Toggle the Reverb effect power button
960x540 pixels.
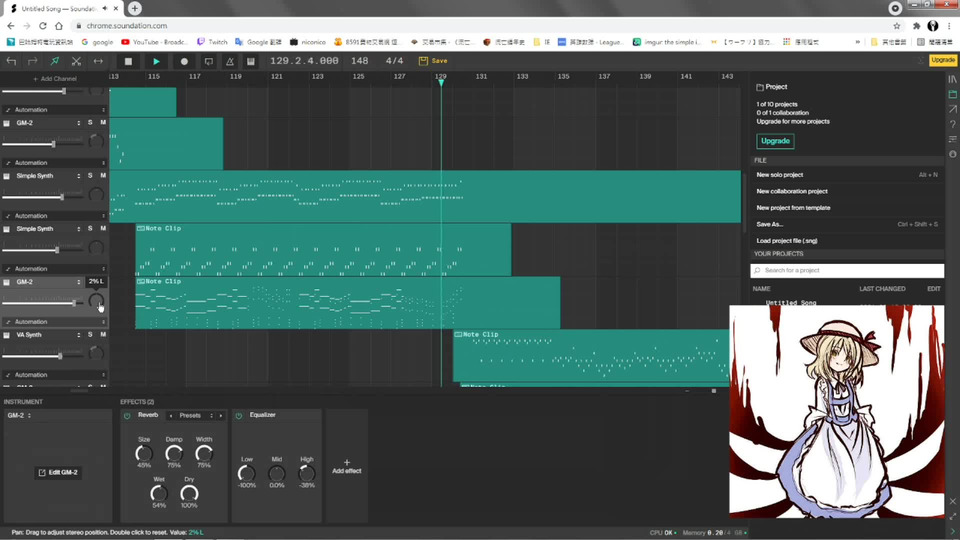[x=127, y=415]
